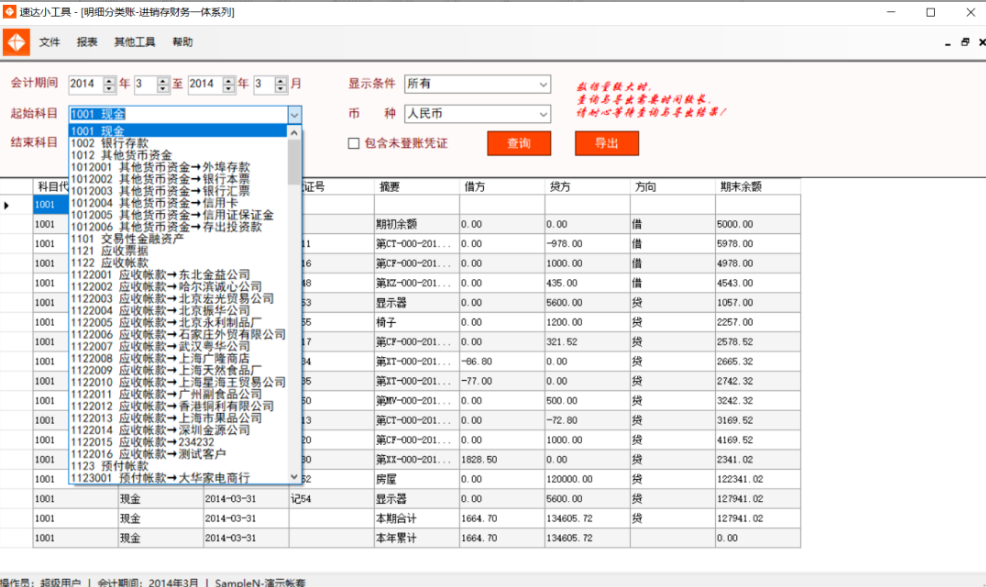The width and height of the screenshot is (986, 587).
Task: Enable 包含未登账凭证 checkbox
Action: 353,143
